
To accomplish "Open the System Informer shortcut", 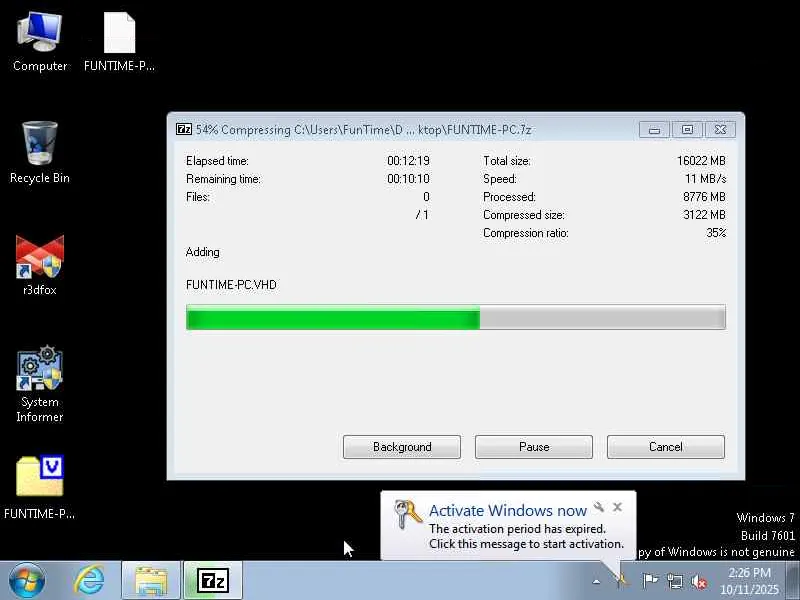I will coord(40,384).
